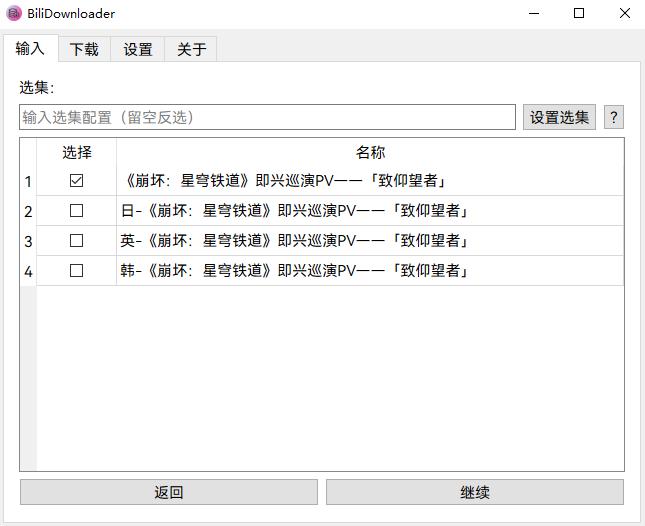
Task: Select row header number 3
Action: (28, 241)
